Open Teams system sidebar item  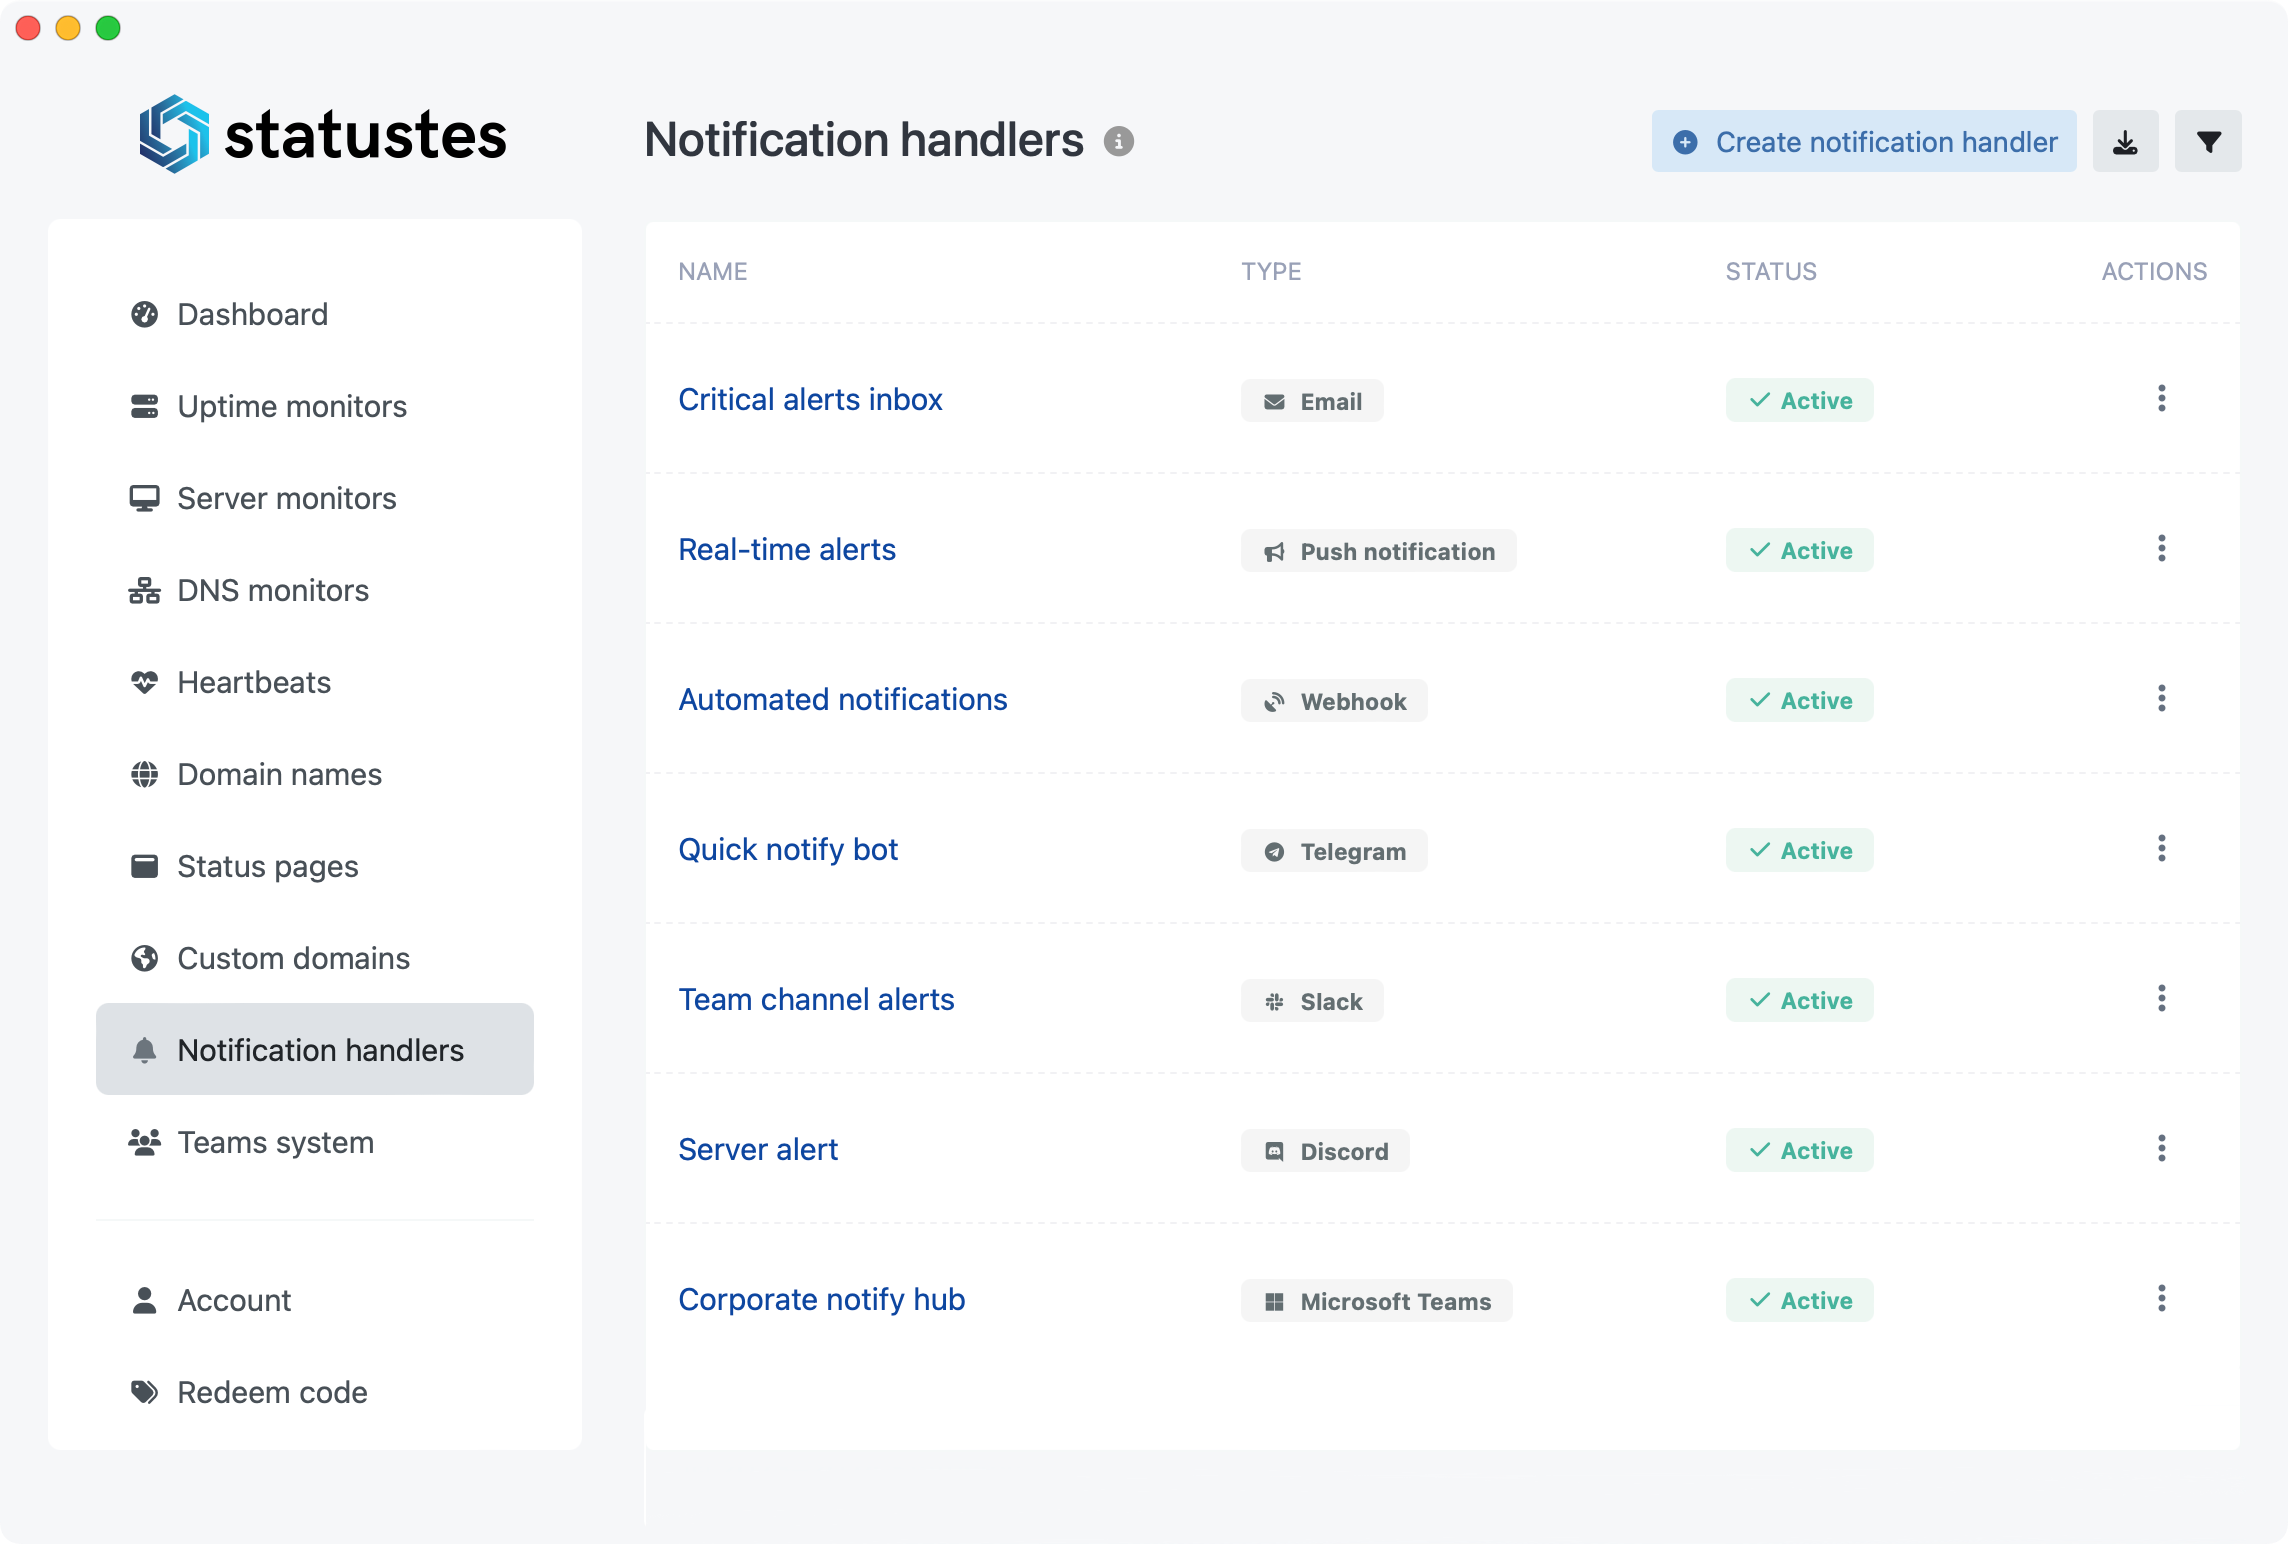point(275,1143)
